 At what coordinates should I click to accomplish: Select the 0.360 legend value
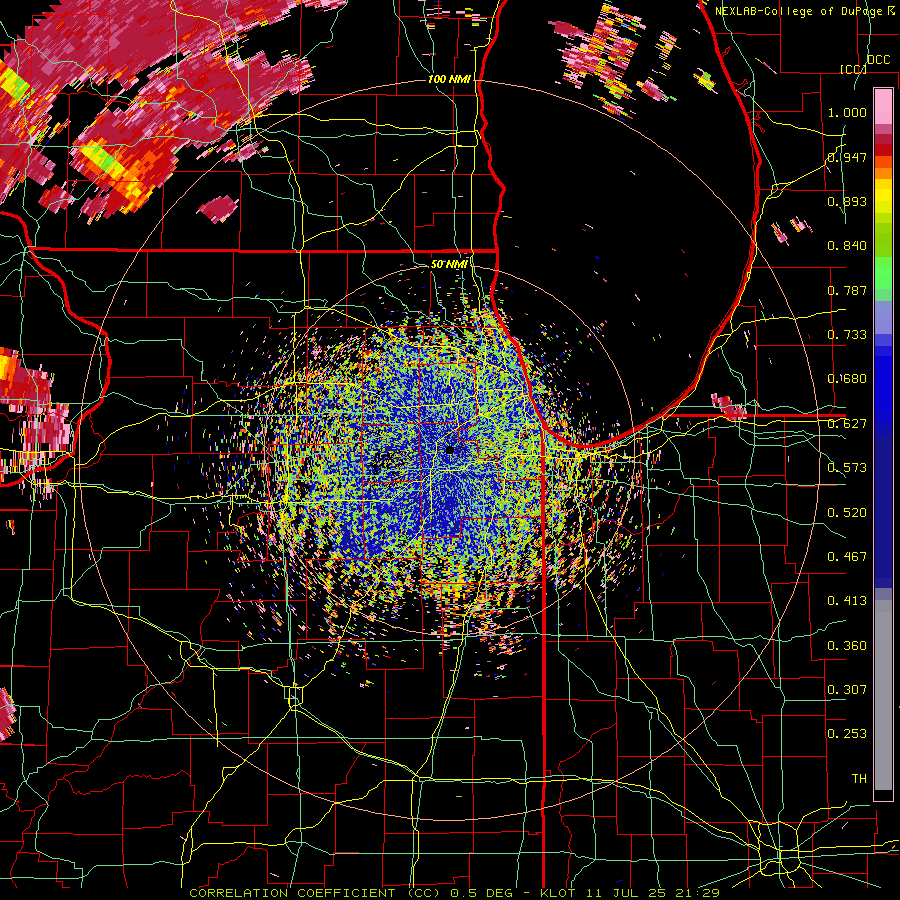point(847,646)
